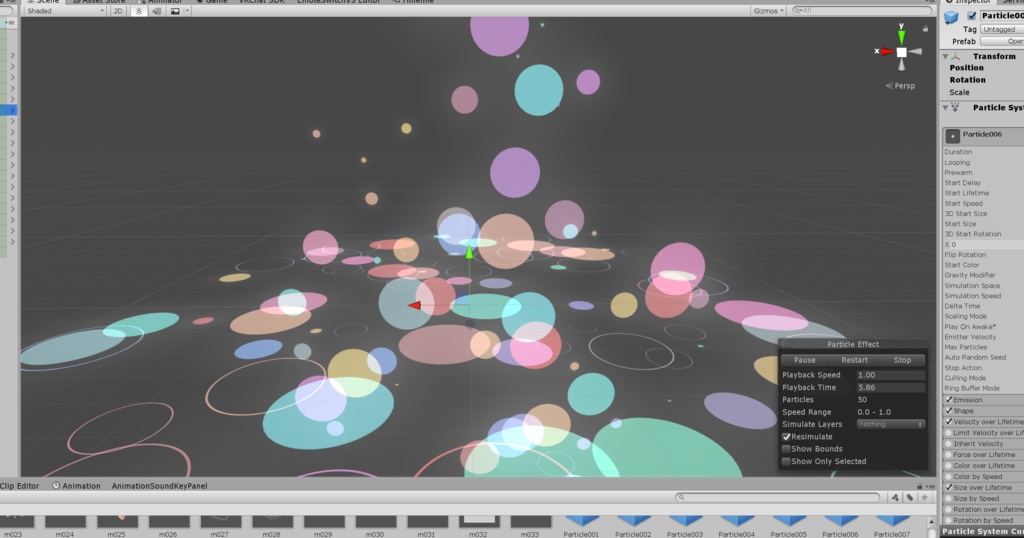Enable Color by Speed module

(x=949, y=477)
